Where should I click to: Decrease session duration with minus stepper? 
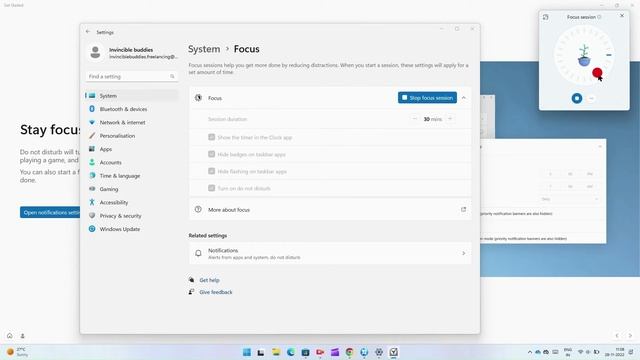pos(415,119)
